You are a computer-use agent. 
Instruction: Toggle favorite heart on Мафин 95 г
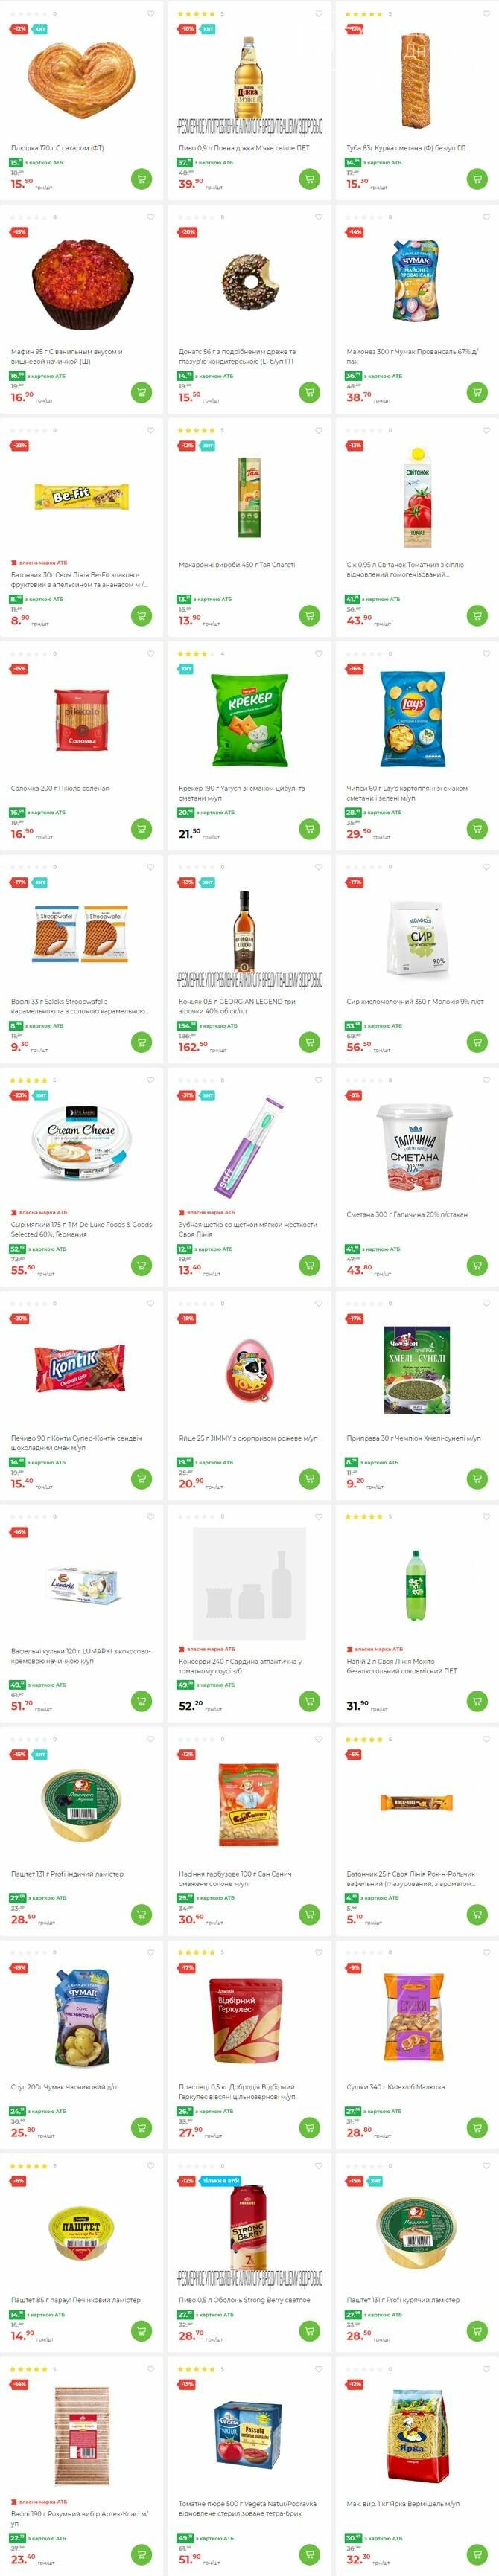[150, 217]
